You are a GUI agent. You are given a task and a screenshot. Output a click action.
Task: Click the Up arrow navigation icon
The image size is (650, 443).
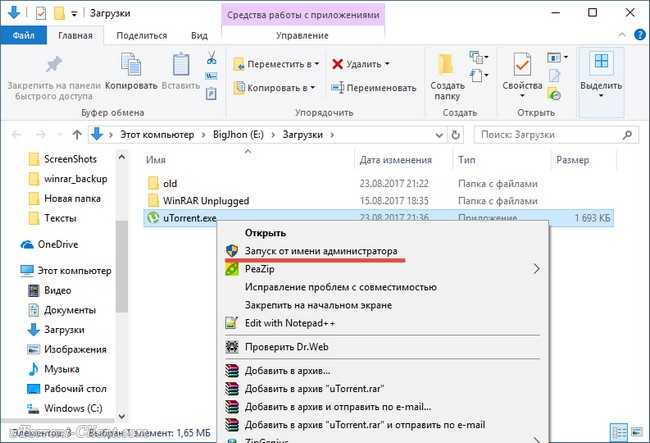coord(77,134)
